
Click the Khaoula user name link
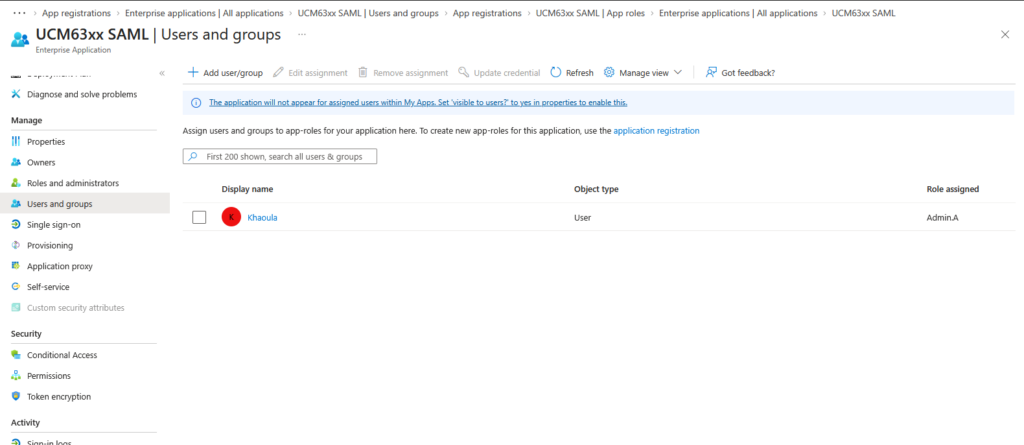[263, 218]
